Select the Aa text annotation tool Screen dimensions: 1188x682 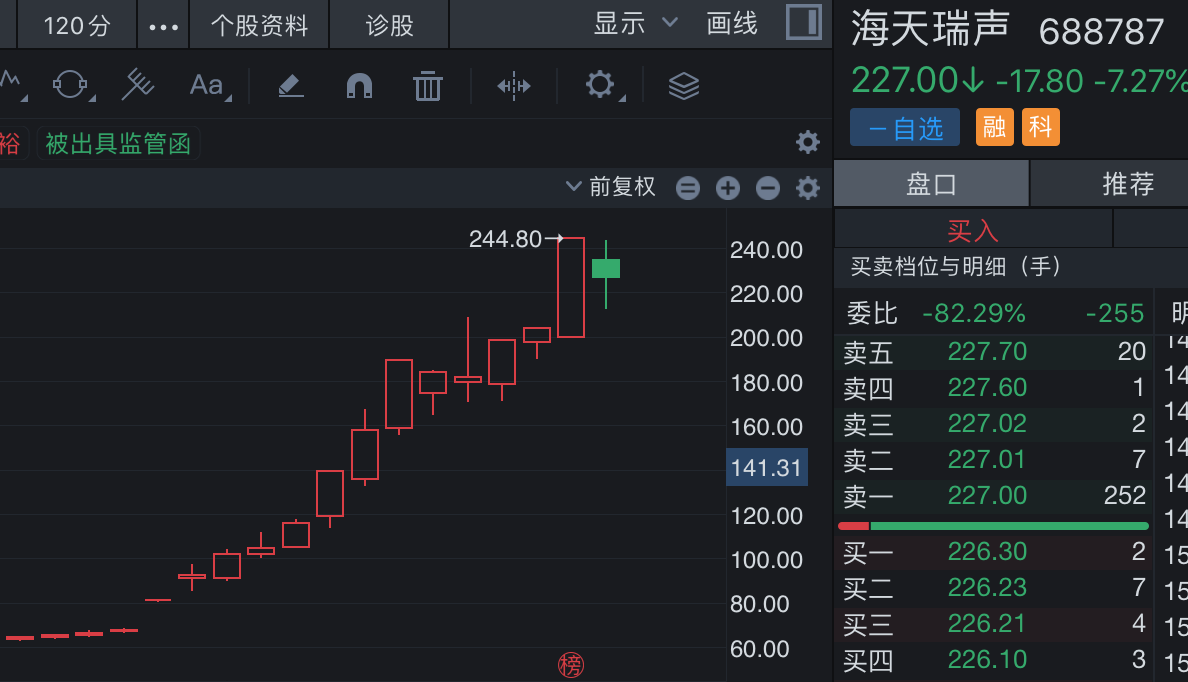208,86
